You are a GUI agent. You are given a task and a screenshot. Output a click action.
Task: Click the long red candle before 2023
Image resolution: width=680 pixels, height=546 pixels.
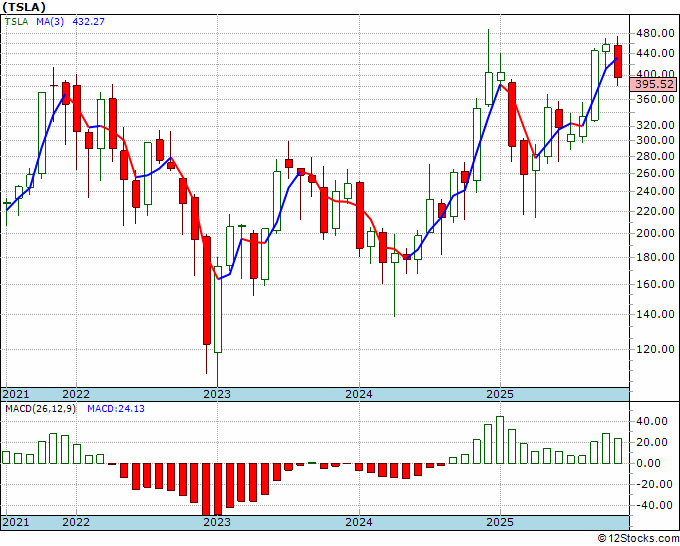point(207,291)
